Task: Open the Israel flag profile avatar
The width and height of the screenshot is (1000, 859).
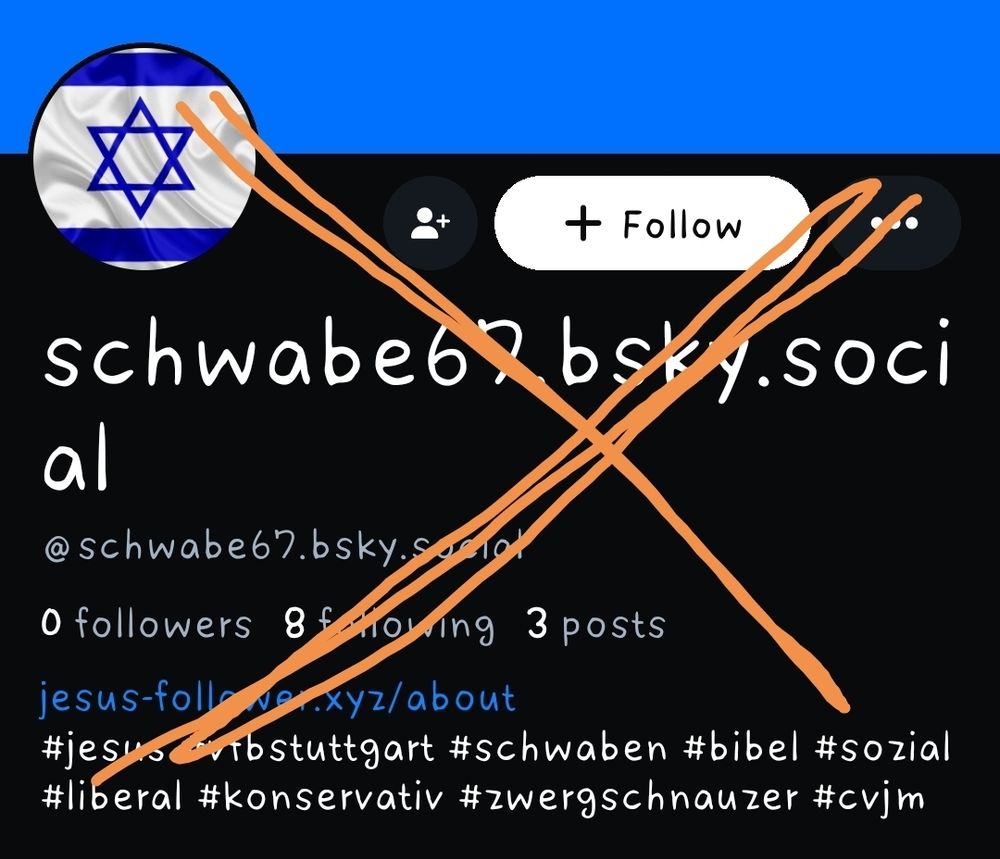Action: coord(144,157)
